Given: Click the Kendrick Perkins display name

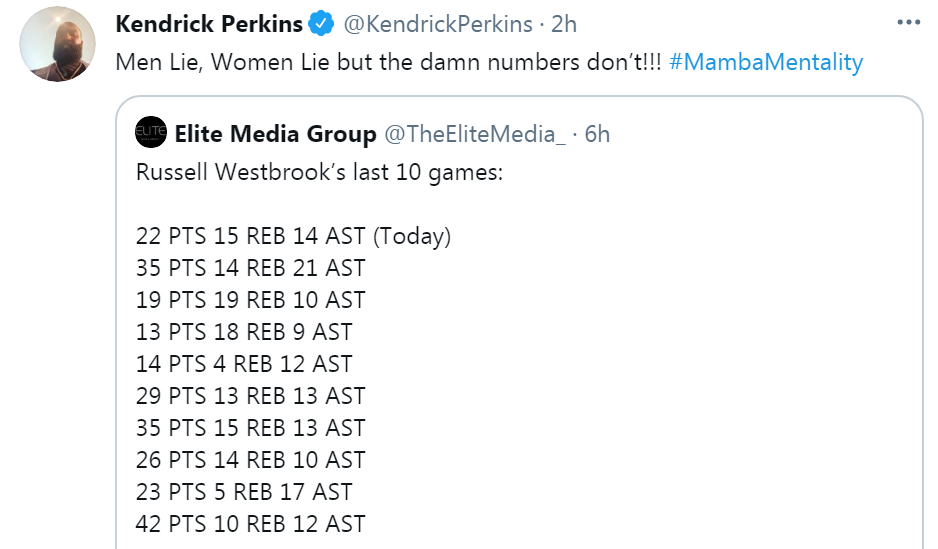Looking at the screenshot, I should pos(209,24).
